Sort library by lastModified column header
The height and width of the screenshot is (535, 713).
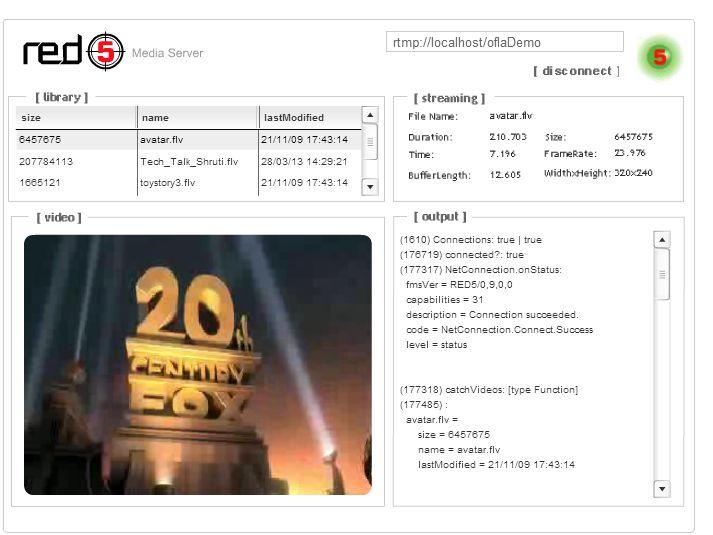click(310, 118)
